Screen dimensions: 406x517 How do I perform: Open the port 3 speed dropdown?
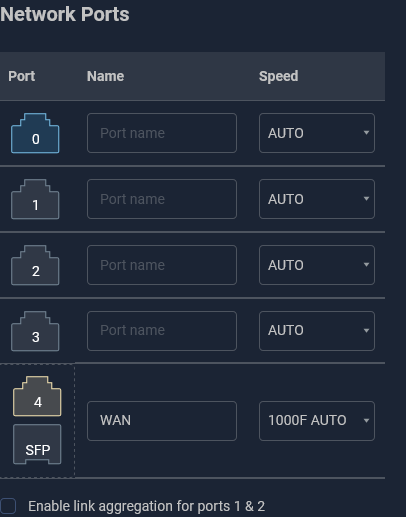tap(317, 331)
